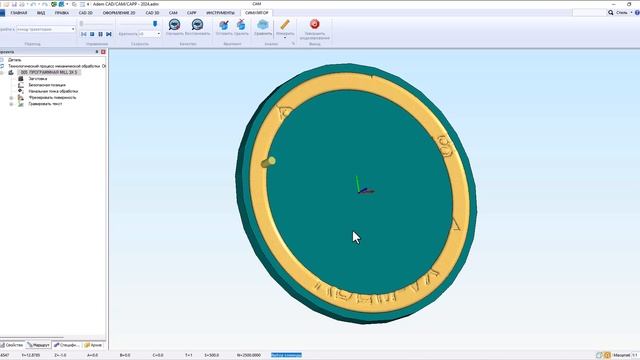Switch to the Специф... bottom tab
The image size is (640, 360).
pyautogui.click(x=67, y=345)
